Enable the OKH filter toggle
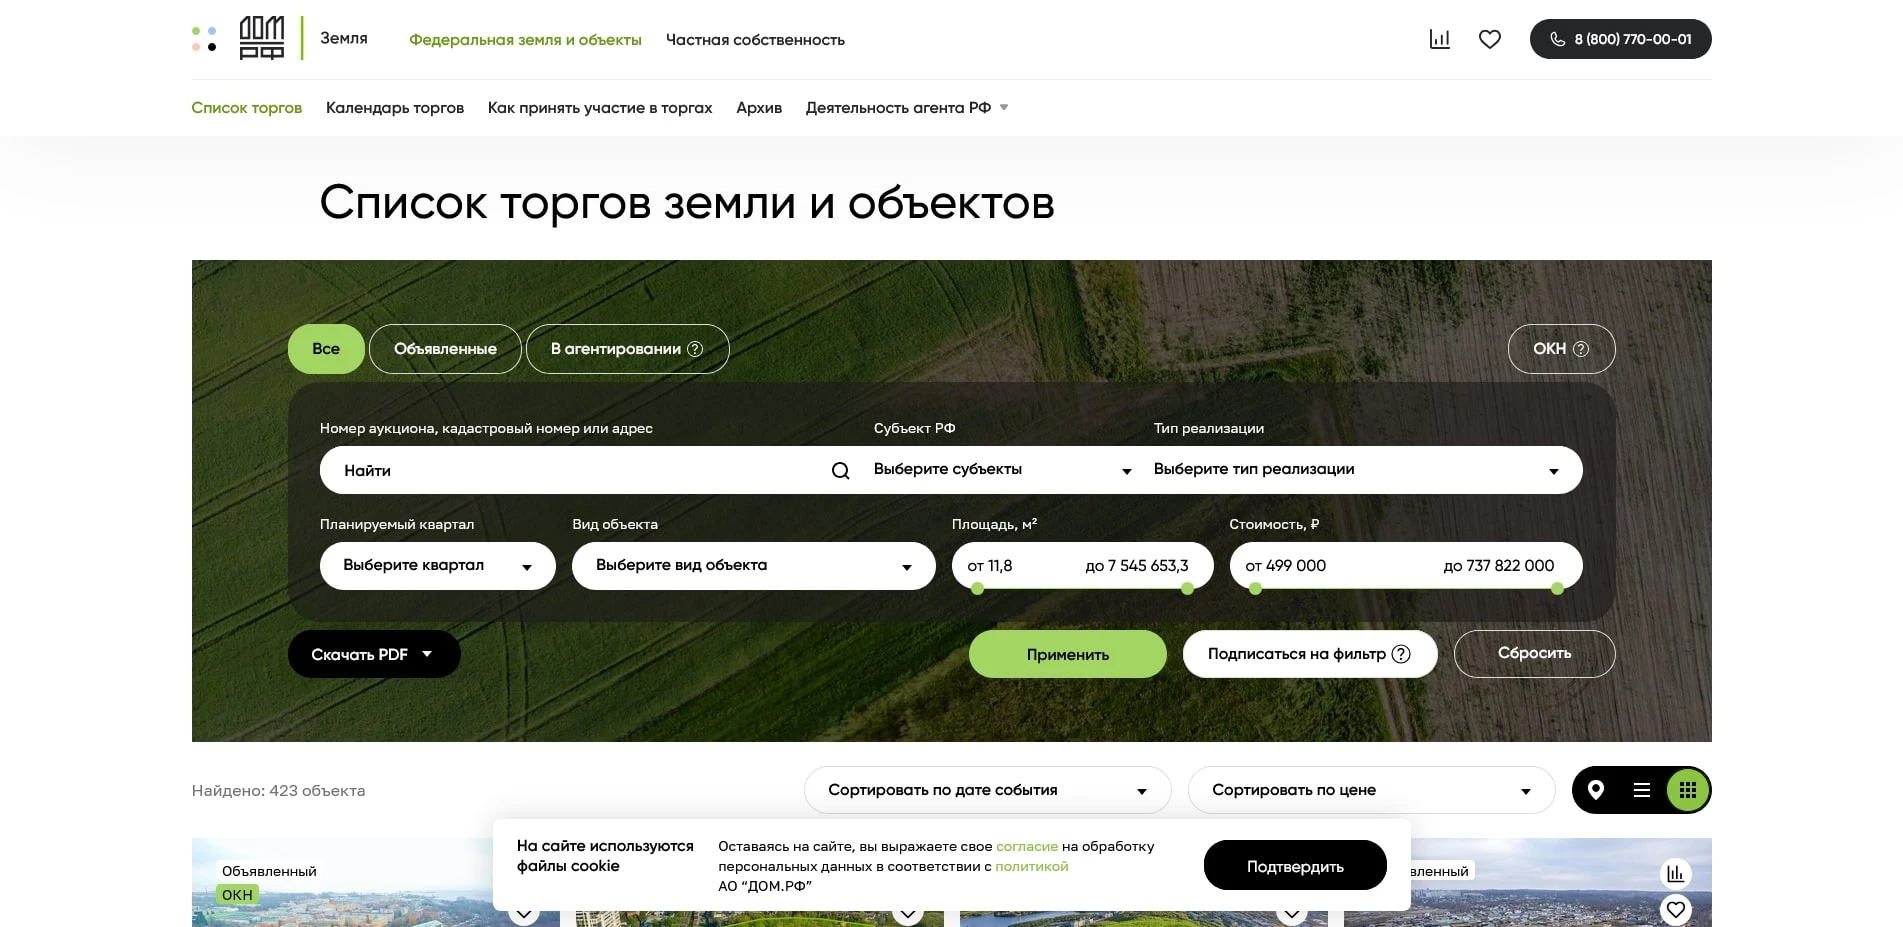Screen dimensions: 1903x927 pos(1550,349)
